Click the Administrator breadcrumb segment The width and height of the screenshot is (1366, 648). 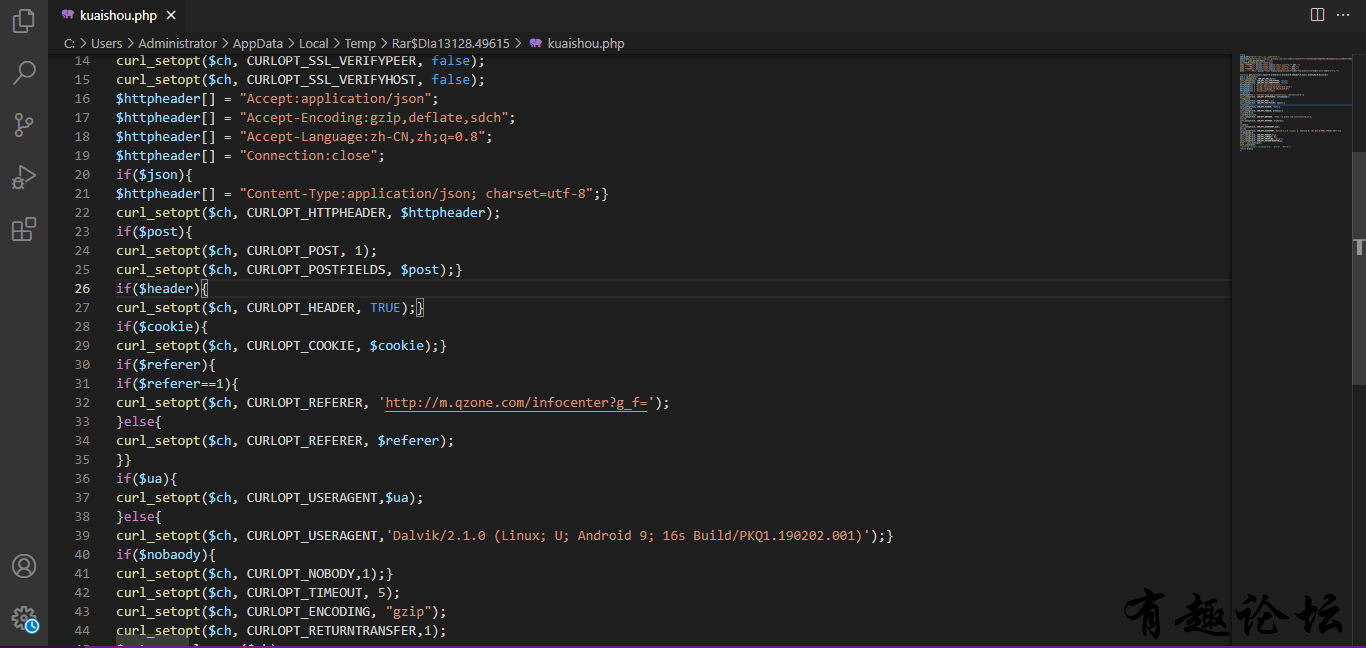tap(177, 43)
